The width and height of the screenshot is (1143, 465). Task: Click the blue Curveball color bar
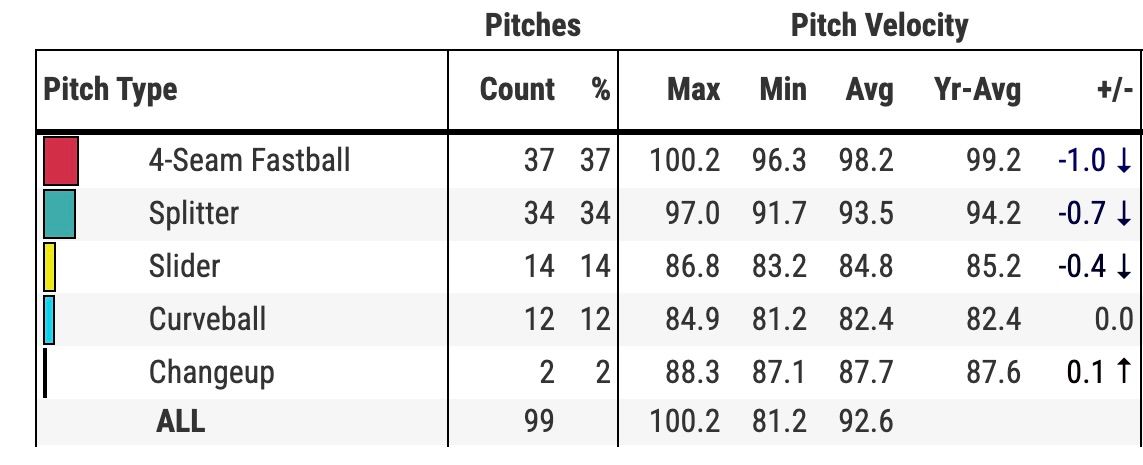(x=49, y=320)
